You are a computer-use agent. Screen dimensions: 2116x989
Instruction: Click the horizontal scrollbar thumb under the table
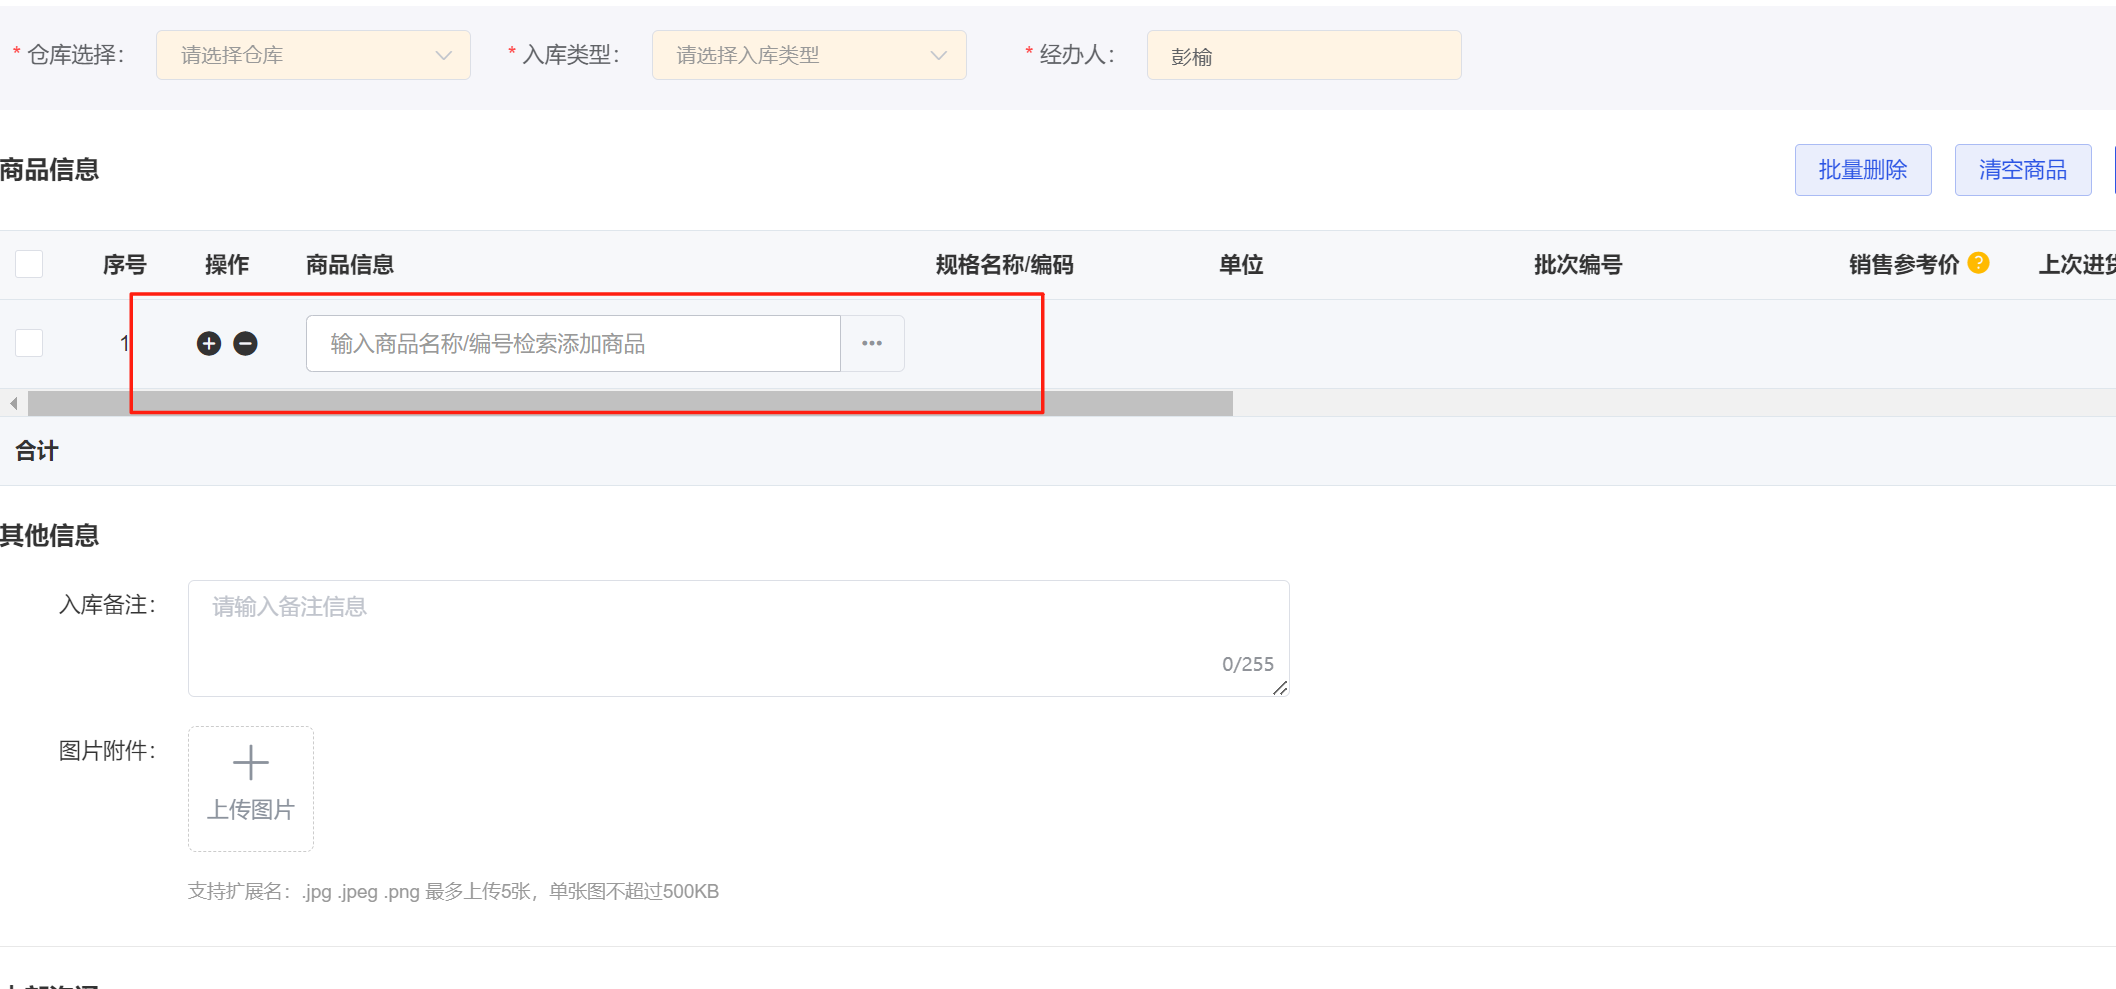[630, 404]
